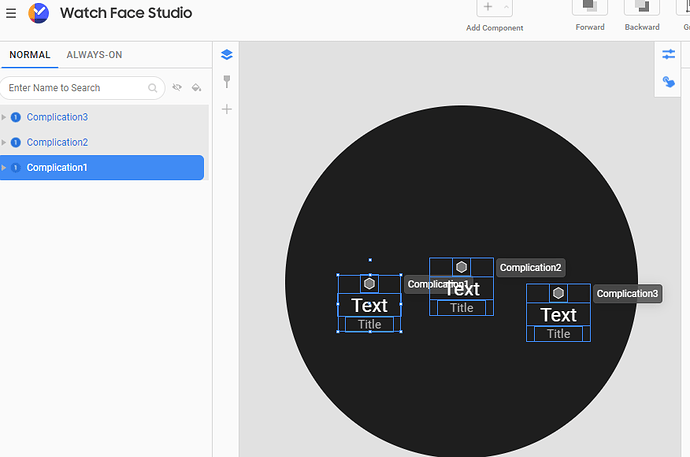Screen dimensions: 690x457
Task: Expand the Complication3 layer
Action: 4,117
